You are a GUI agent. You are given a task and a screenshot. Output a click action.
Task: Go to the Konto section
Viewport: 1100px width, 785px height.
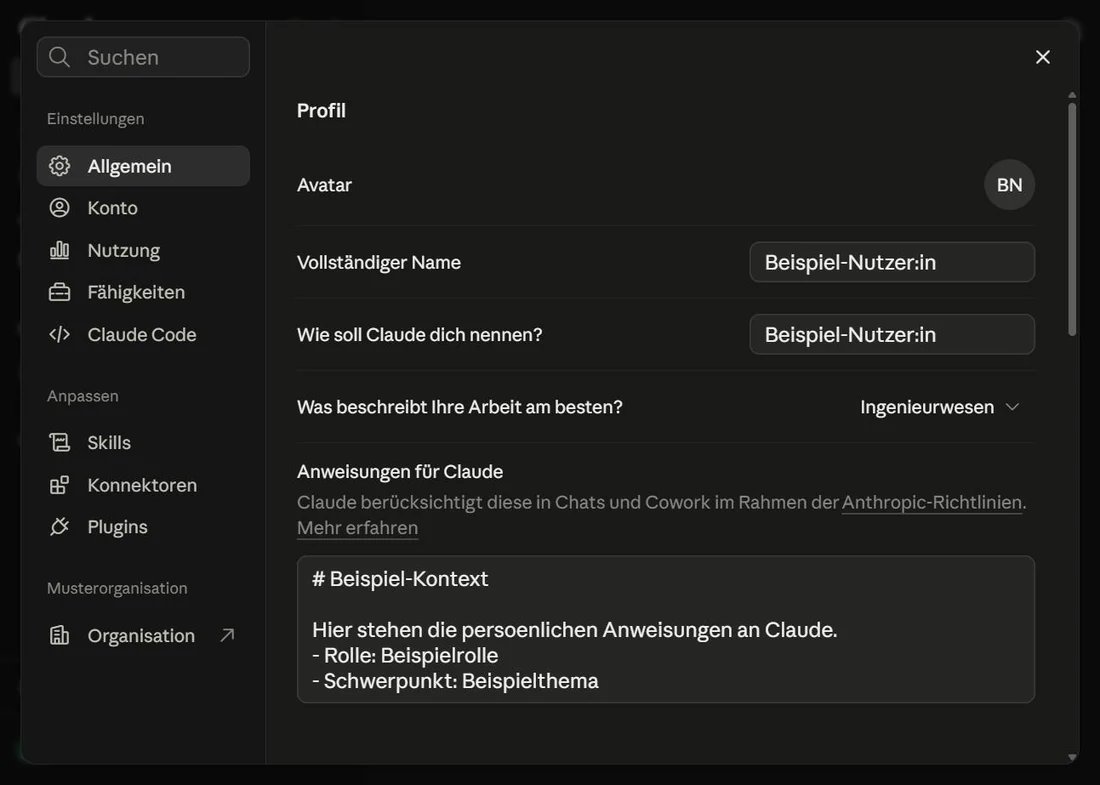pos(143,208)
